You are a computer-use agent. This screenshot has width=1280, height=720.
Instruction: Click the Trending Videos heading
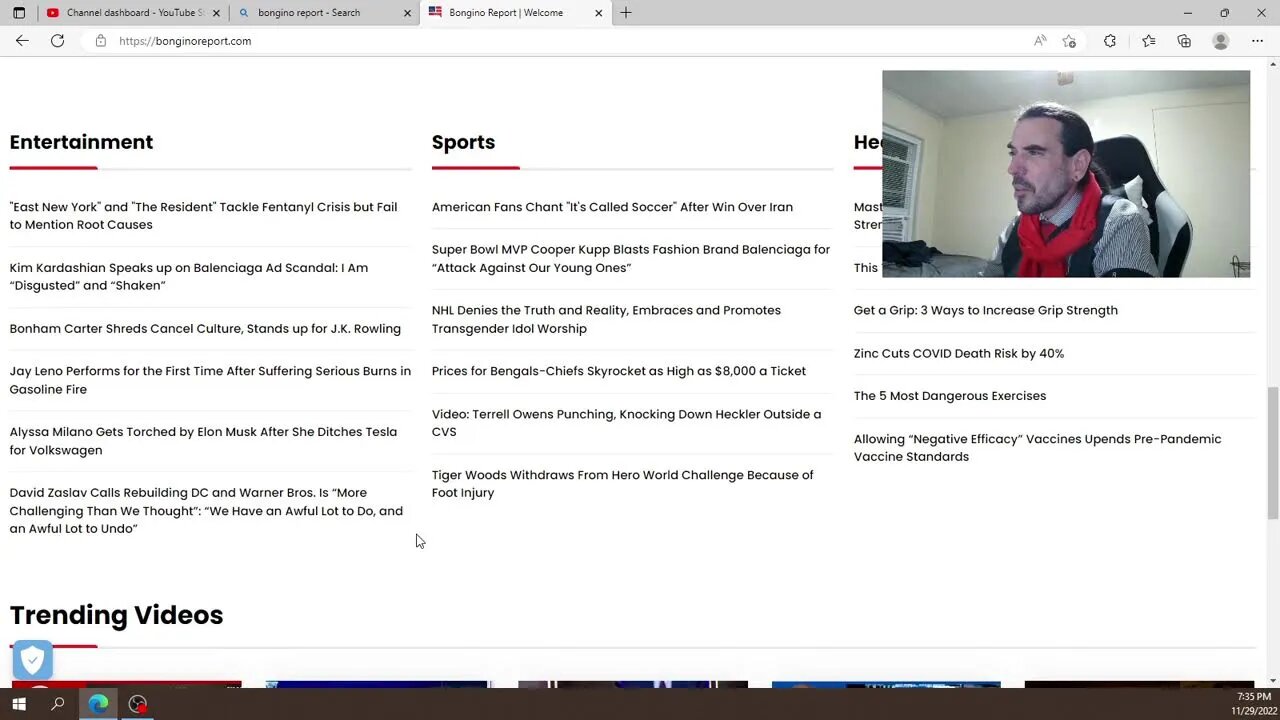116,615
